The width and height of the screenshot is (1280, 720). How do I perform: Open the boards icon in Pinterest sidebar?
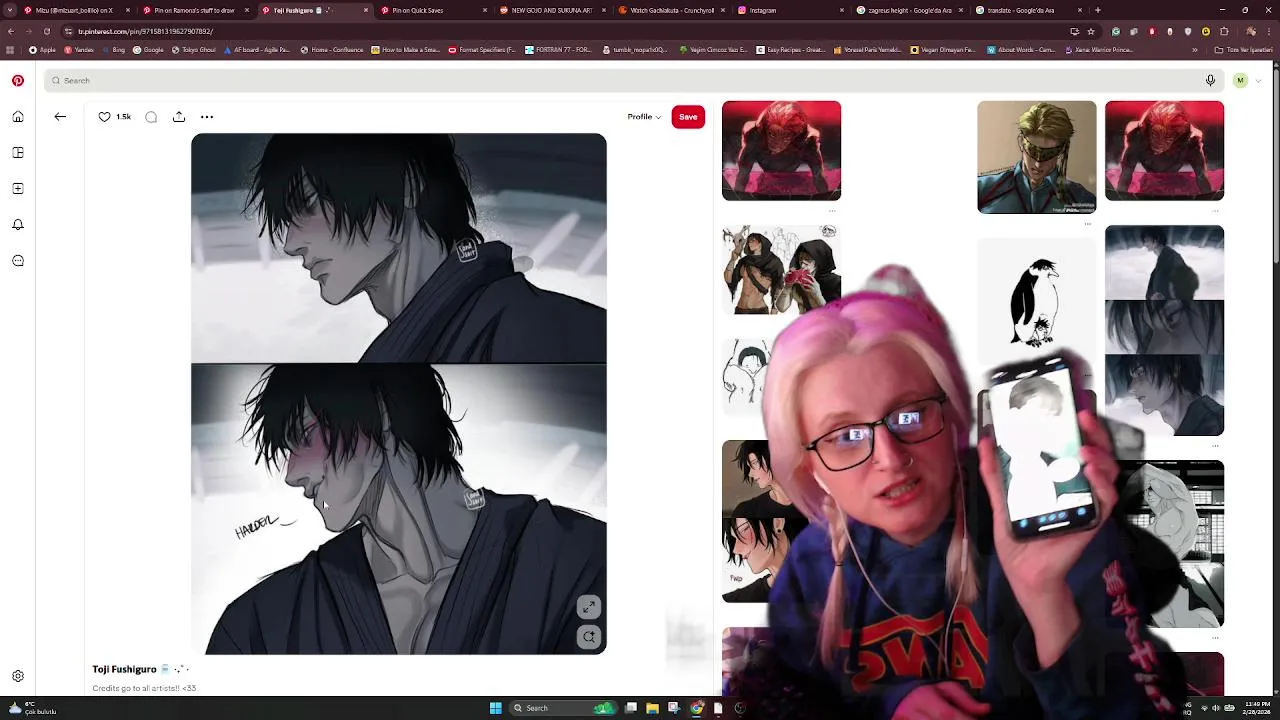click(x=18, y=153)
